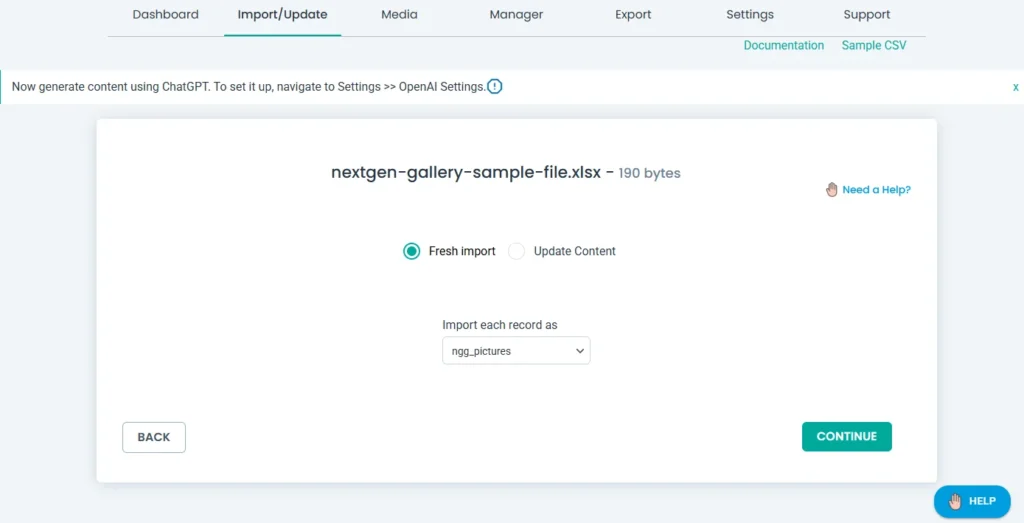Switch to the Settings tab
The width and height of the screenshot is (1024, 523).
pos(750,15)
